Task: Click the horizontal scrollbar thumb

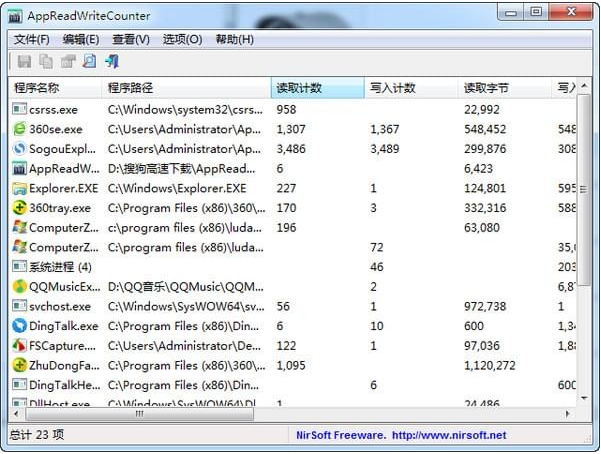Action: 139,414
